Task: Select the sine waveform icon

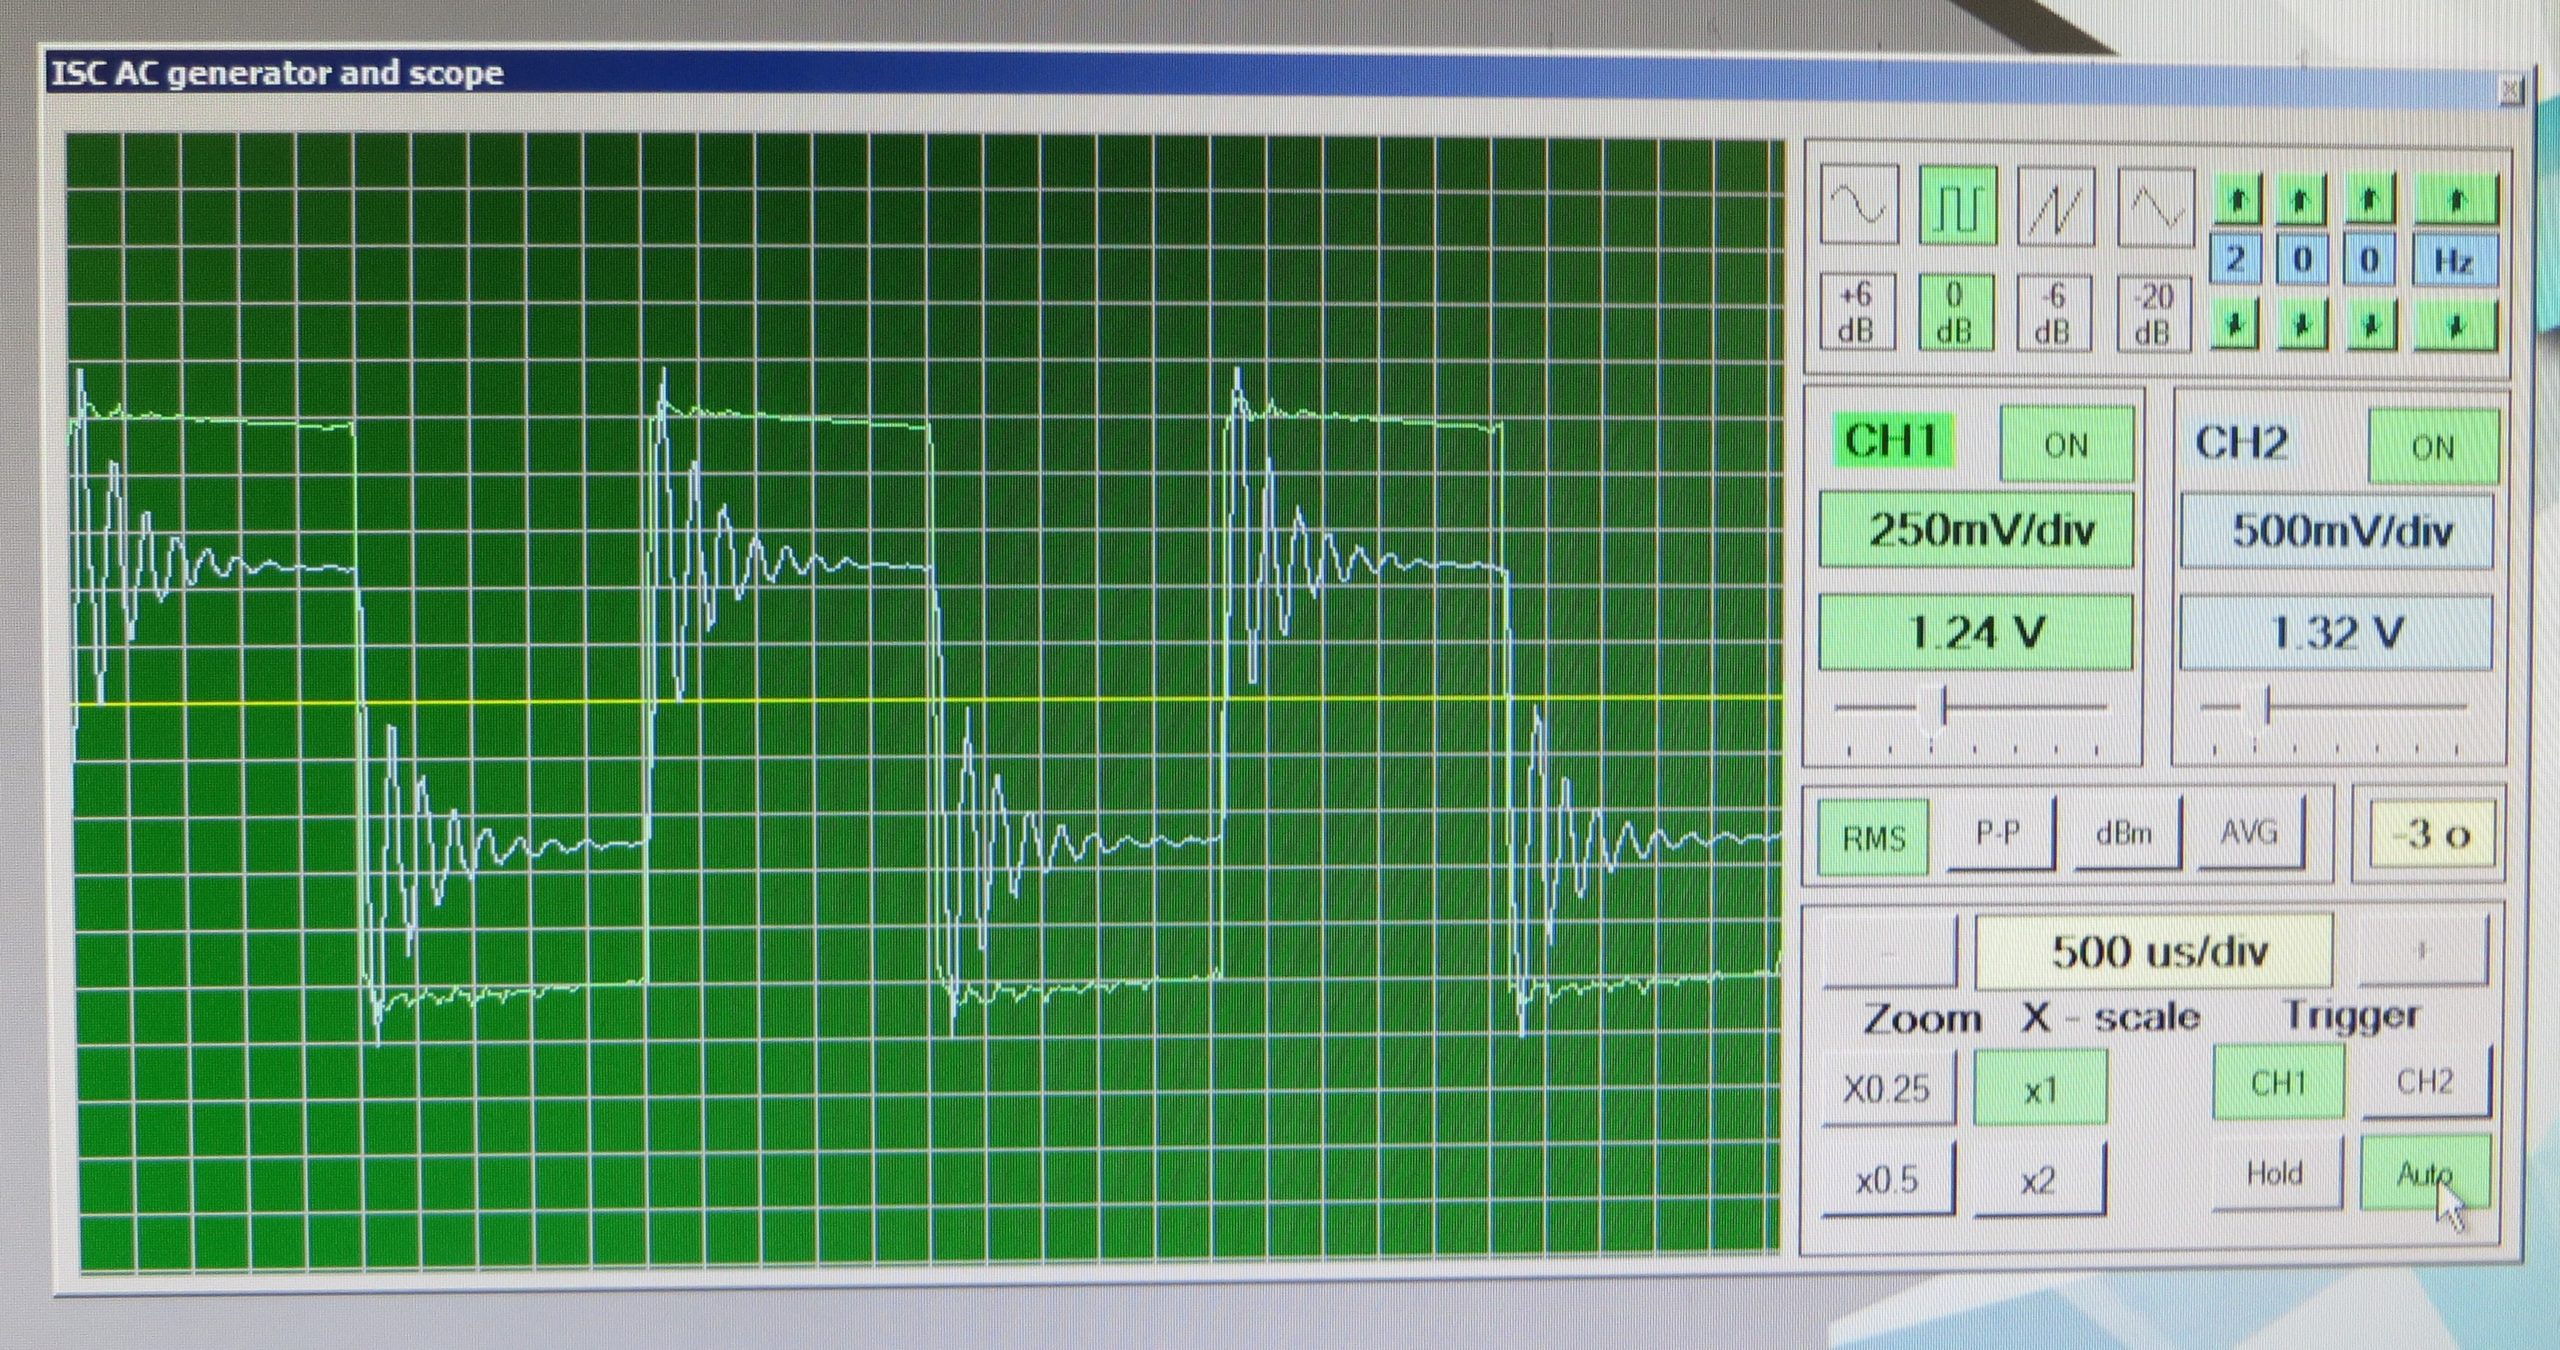Action: (1859, 206)
